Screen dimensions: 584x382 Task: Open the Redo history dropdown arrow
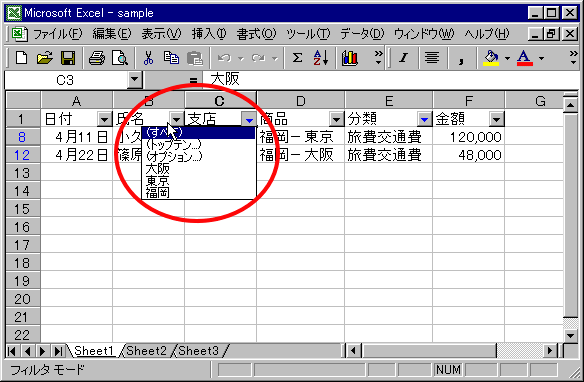(275, 58)
